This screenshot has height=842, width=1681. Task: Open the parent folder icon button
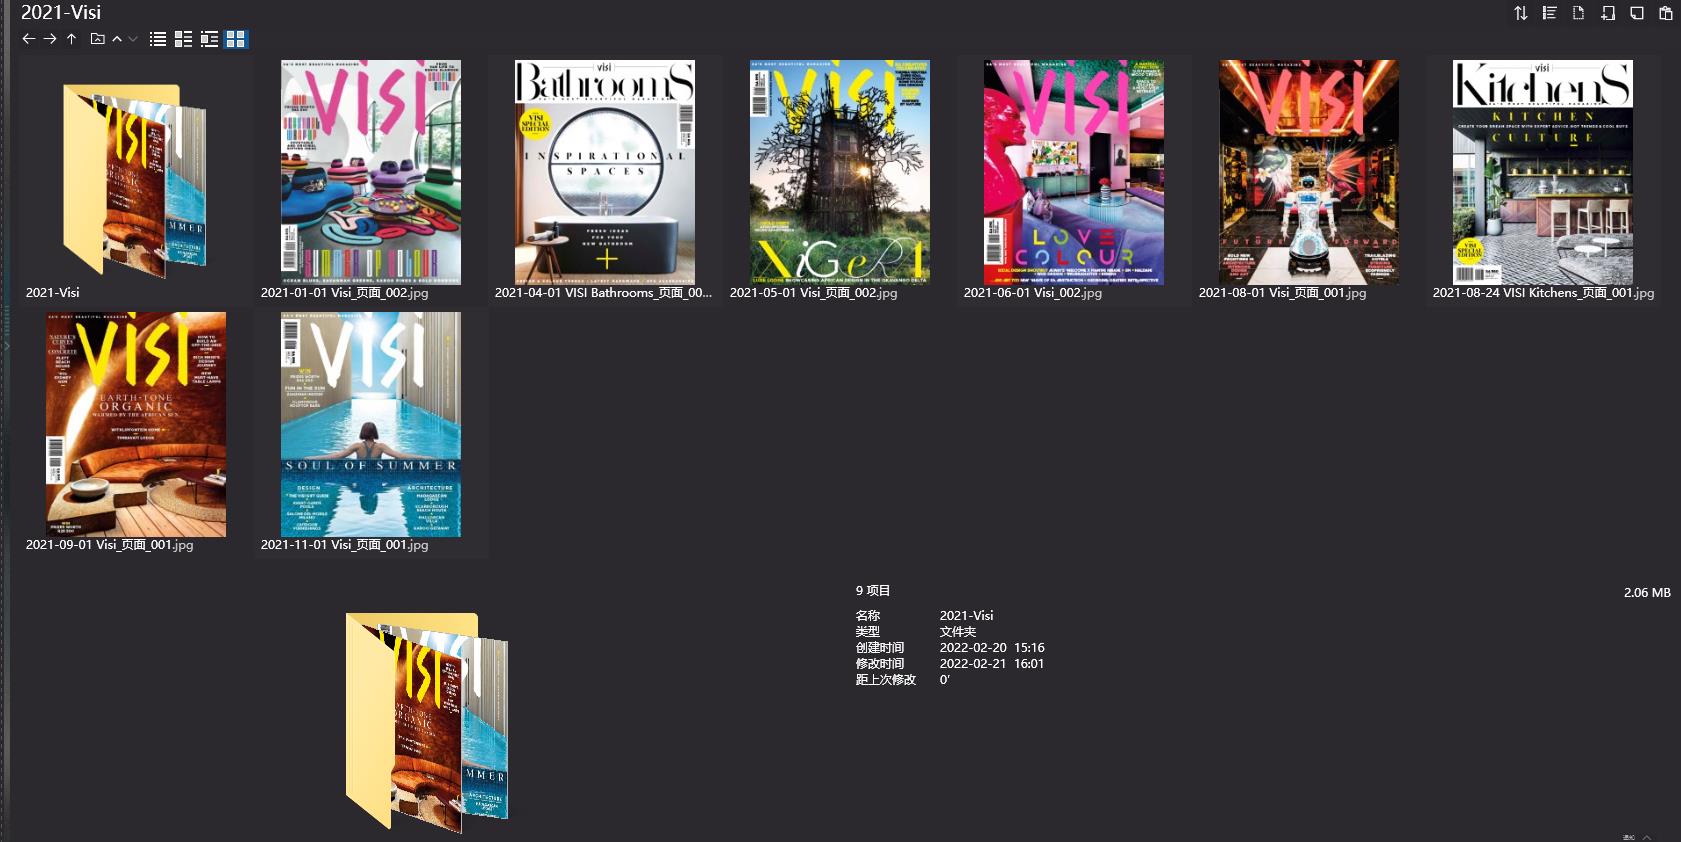pos(97,39)
